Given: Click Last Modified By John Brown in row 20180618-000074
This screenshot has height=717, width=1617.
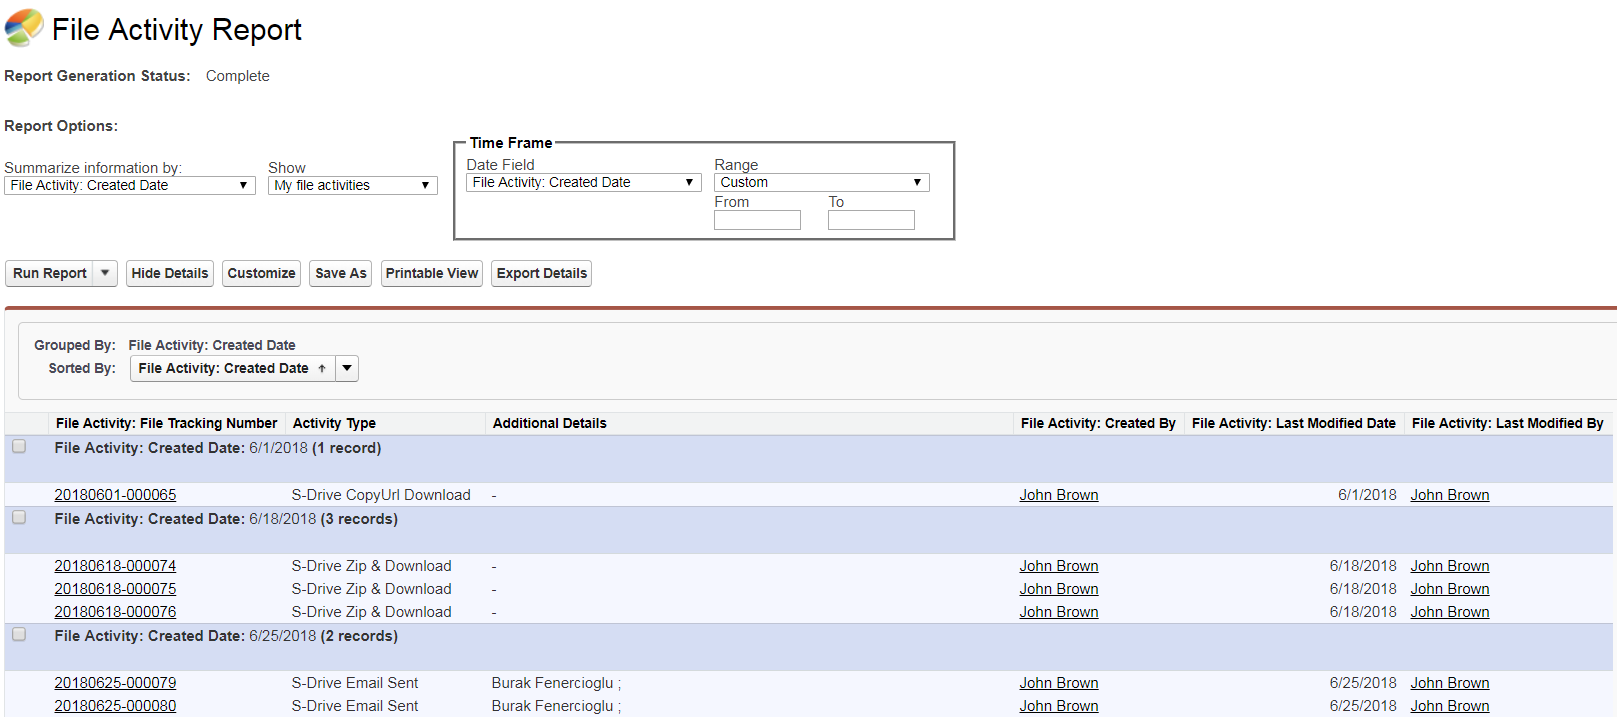Looking at the screenshot, I should tap(1450, 566).
